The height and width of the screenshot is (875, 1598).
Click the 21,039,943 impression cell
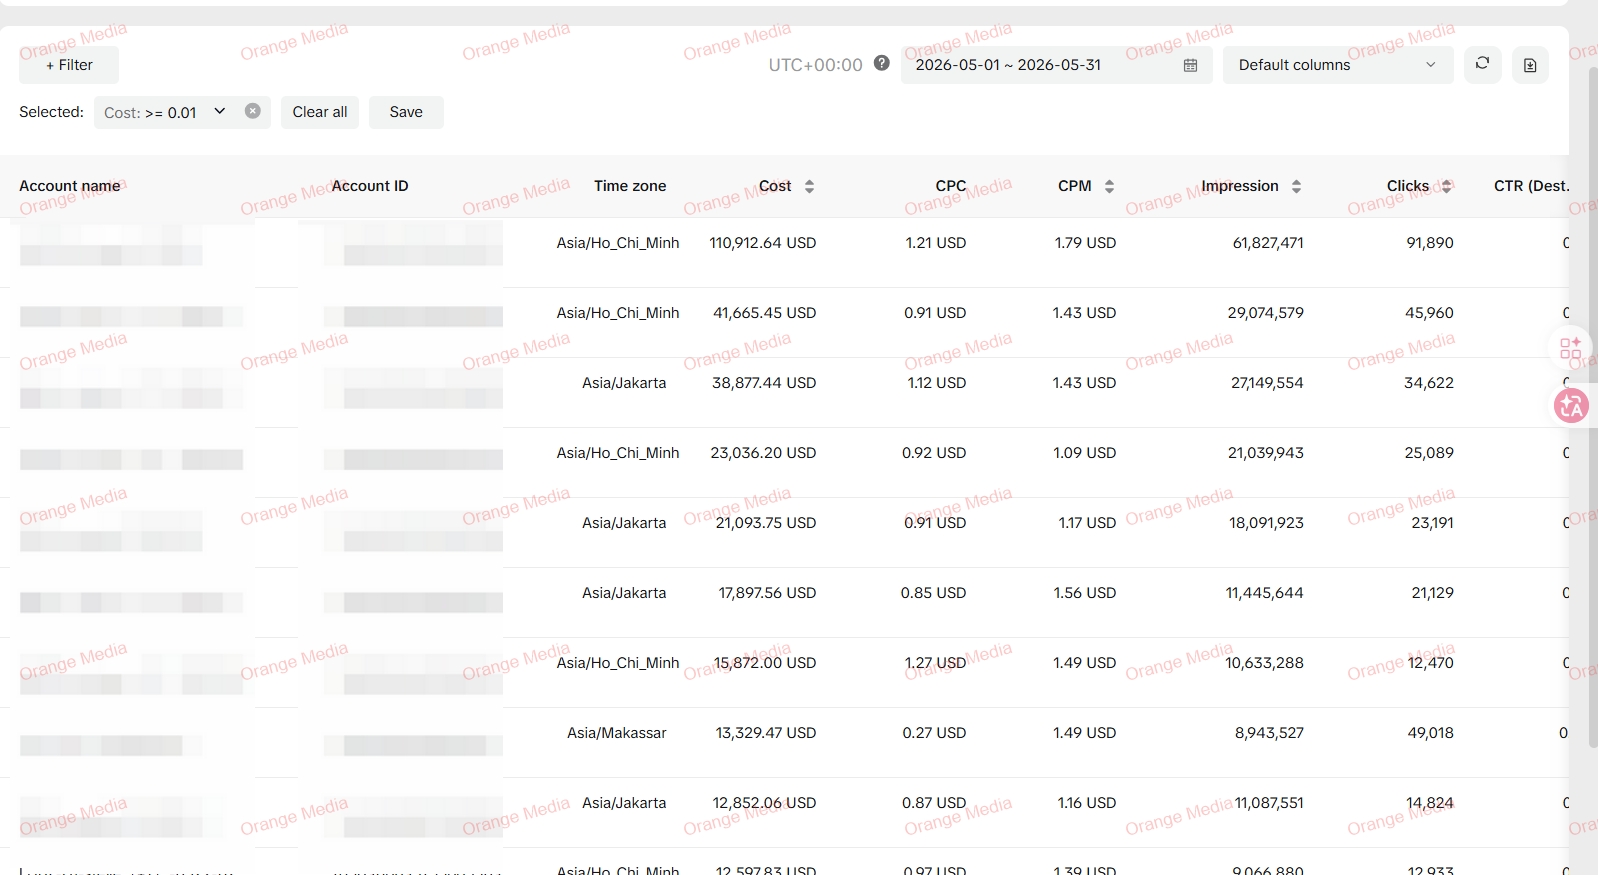[1266, 453]
